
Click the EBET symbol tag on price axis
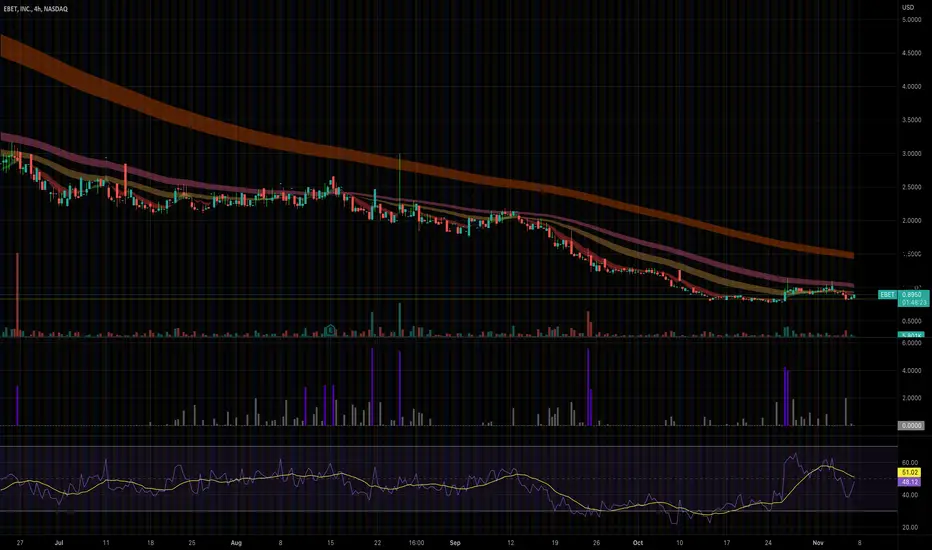887,294
